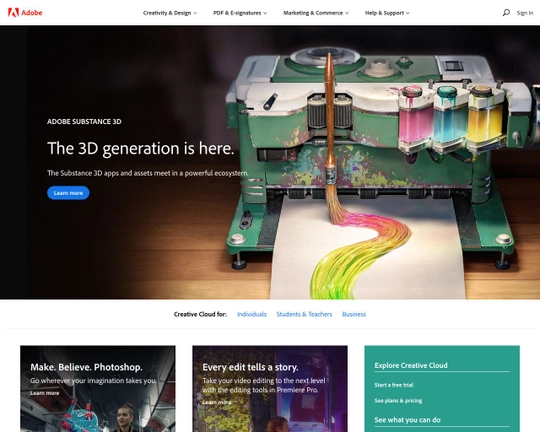Open See plans & pricing link
The height and width of the screenshot is (432, 540).
tap(398, 401)
